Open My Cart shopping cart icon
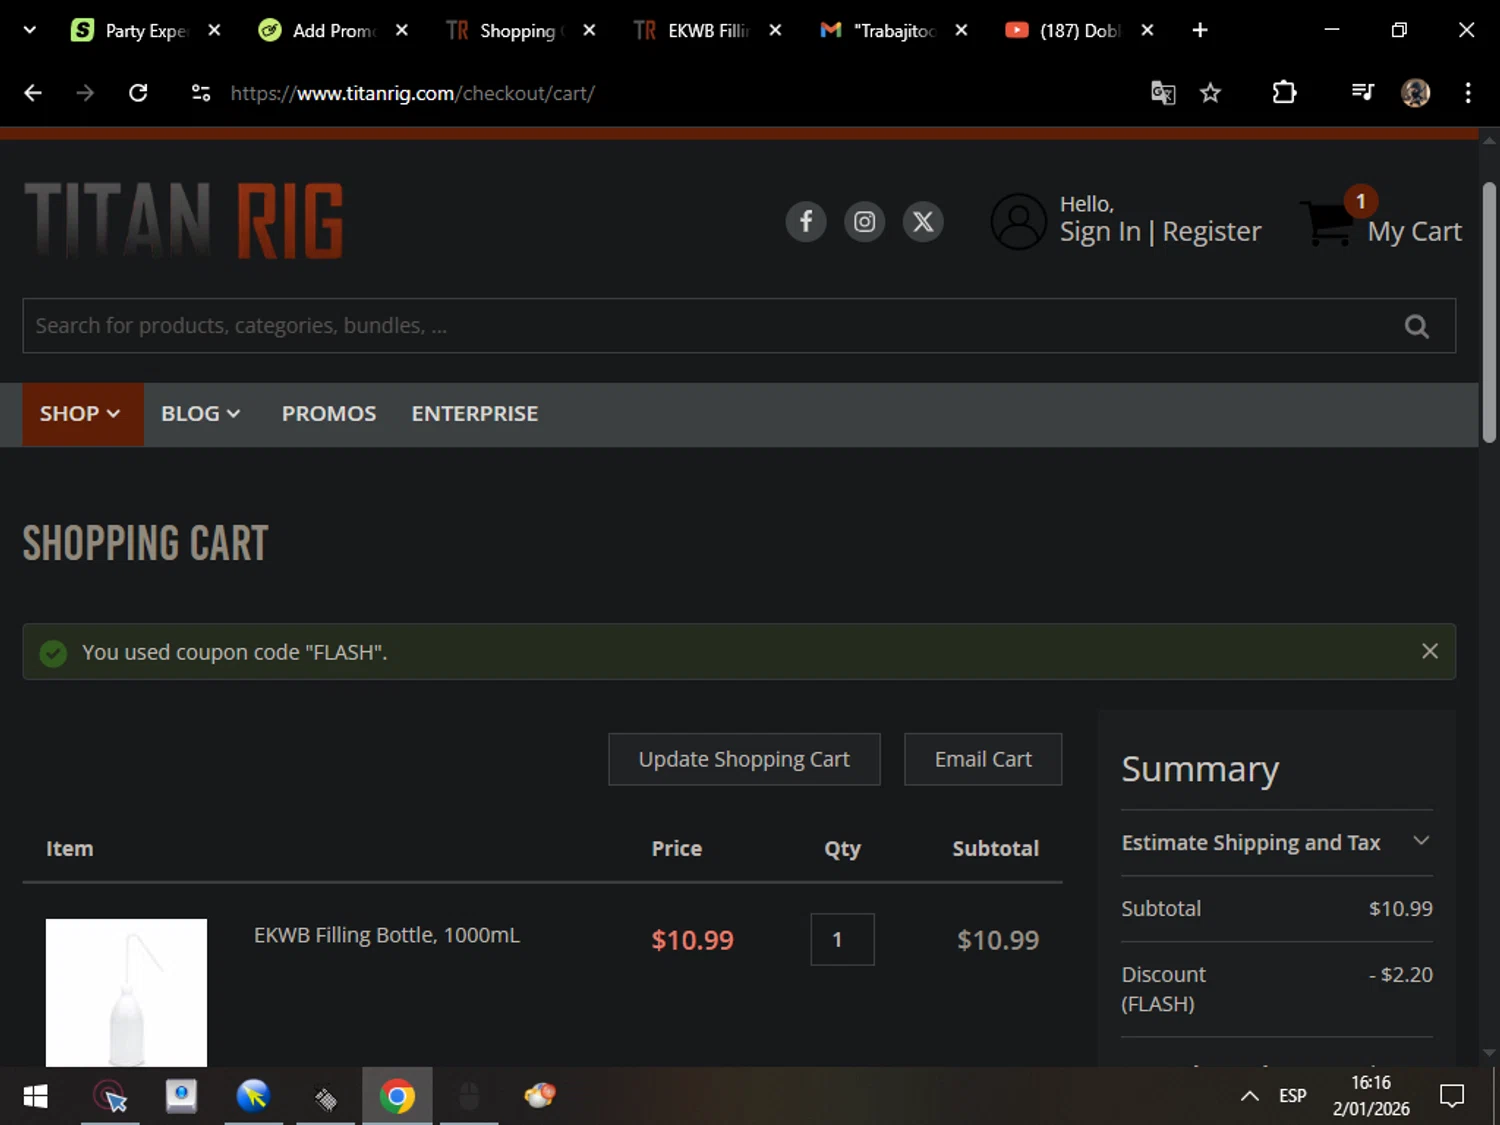This screenshot has height=1125, width=1500. click(1328, 222)
